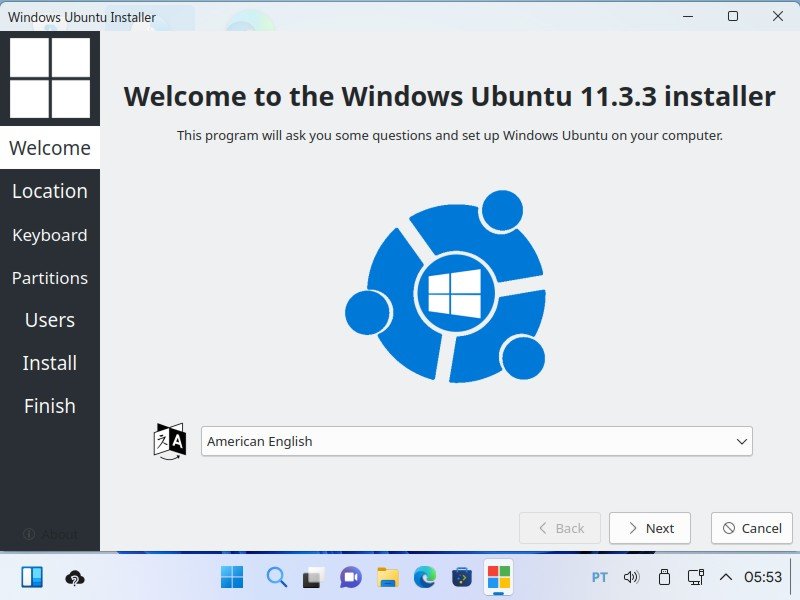800x600 pixels.
Task: Switch to the Users installer step
Action: tap(49, 320)
